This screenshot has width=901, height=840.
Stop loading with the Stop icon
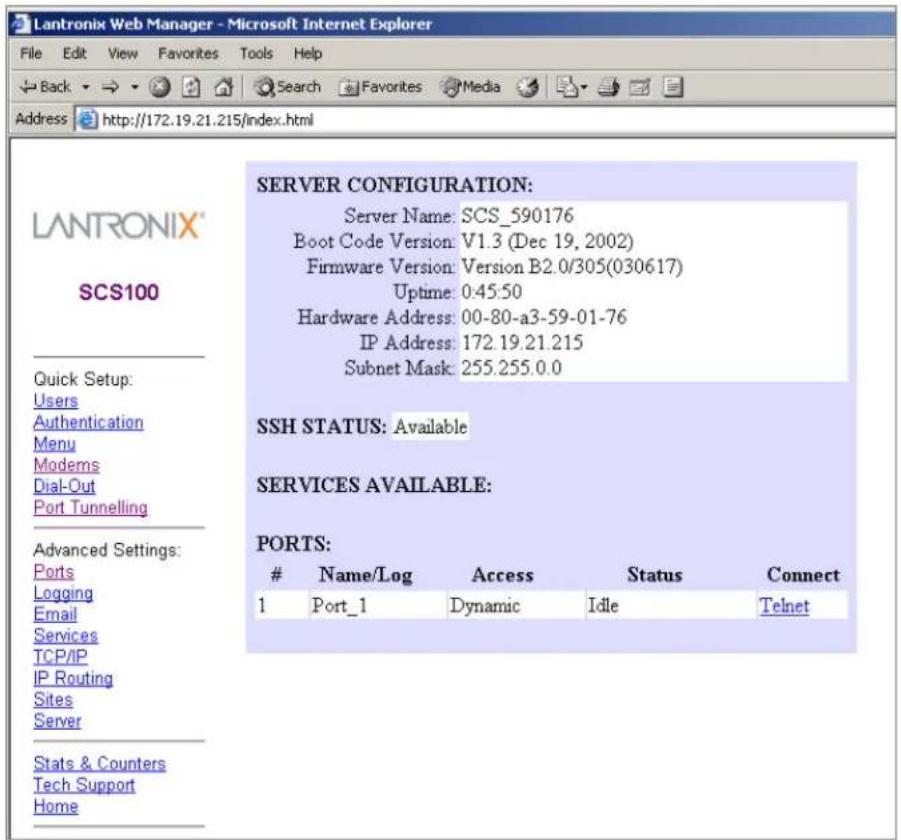click(x=160, y=87)
